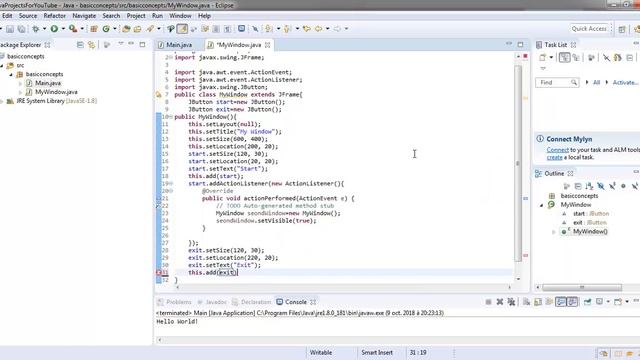Open the Navigate menu
The height and width of the screenshot is (360, 640).
[x=84, y=16]
